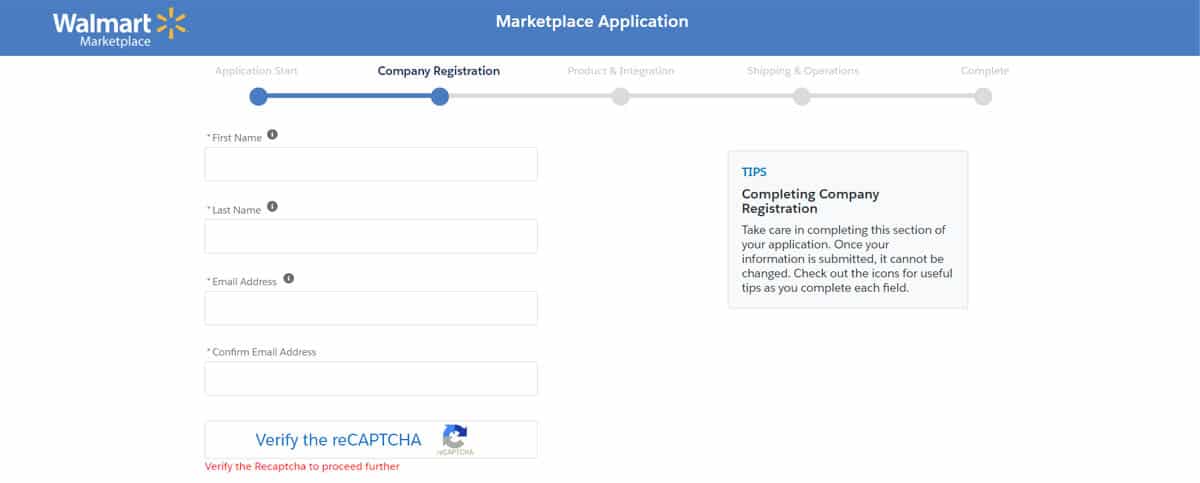
Task: Click the Walmart Marketplace logo
Action: coord(119,28)
